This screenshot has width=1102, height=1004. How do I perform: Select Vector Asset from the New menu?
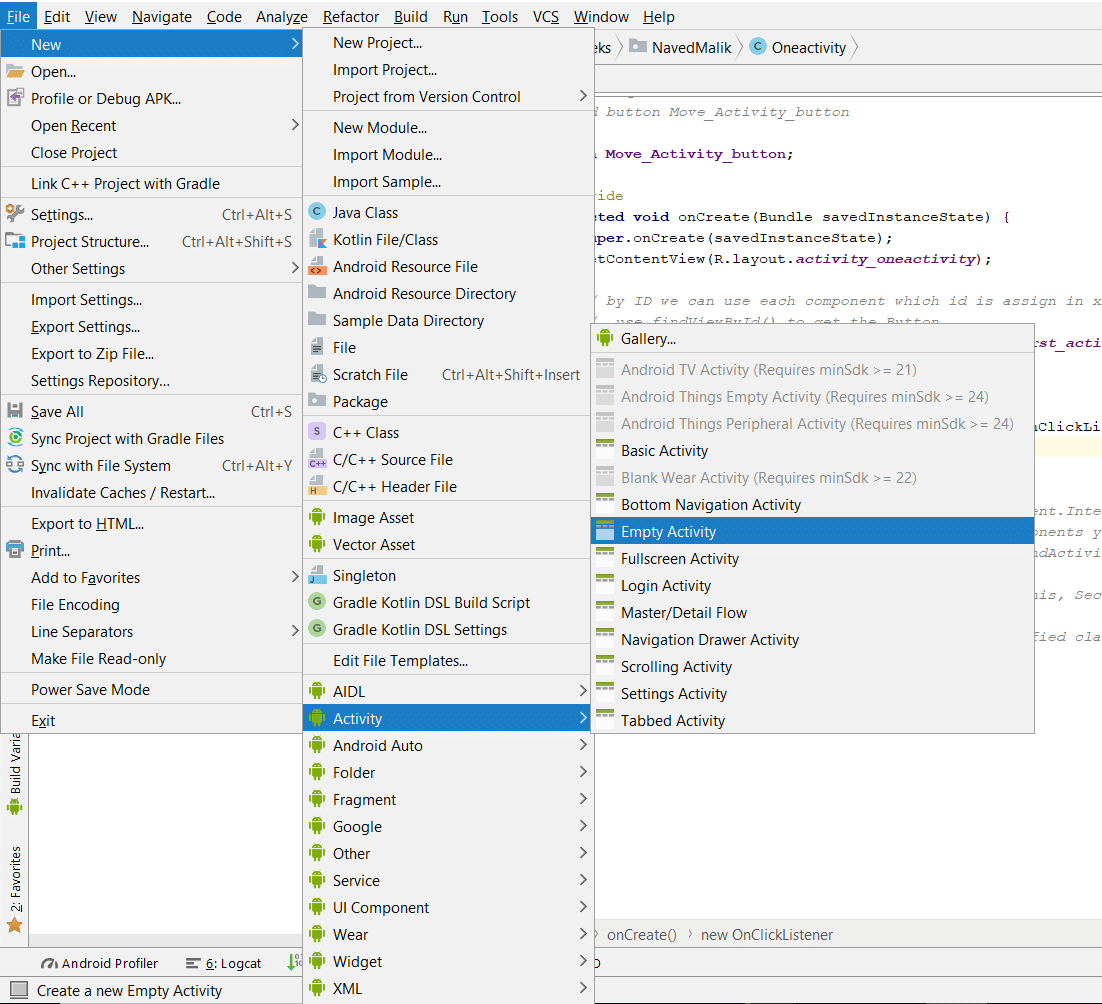(x=369, y=545)
